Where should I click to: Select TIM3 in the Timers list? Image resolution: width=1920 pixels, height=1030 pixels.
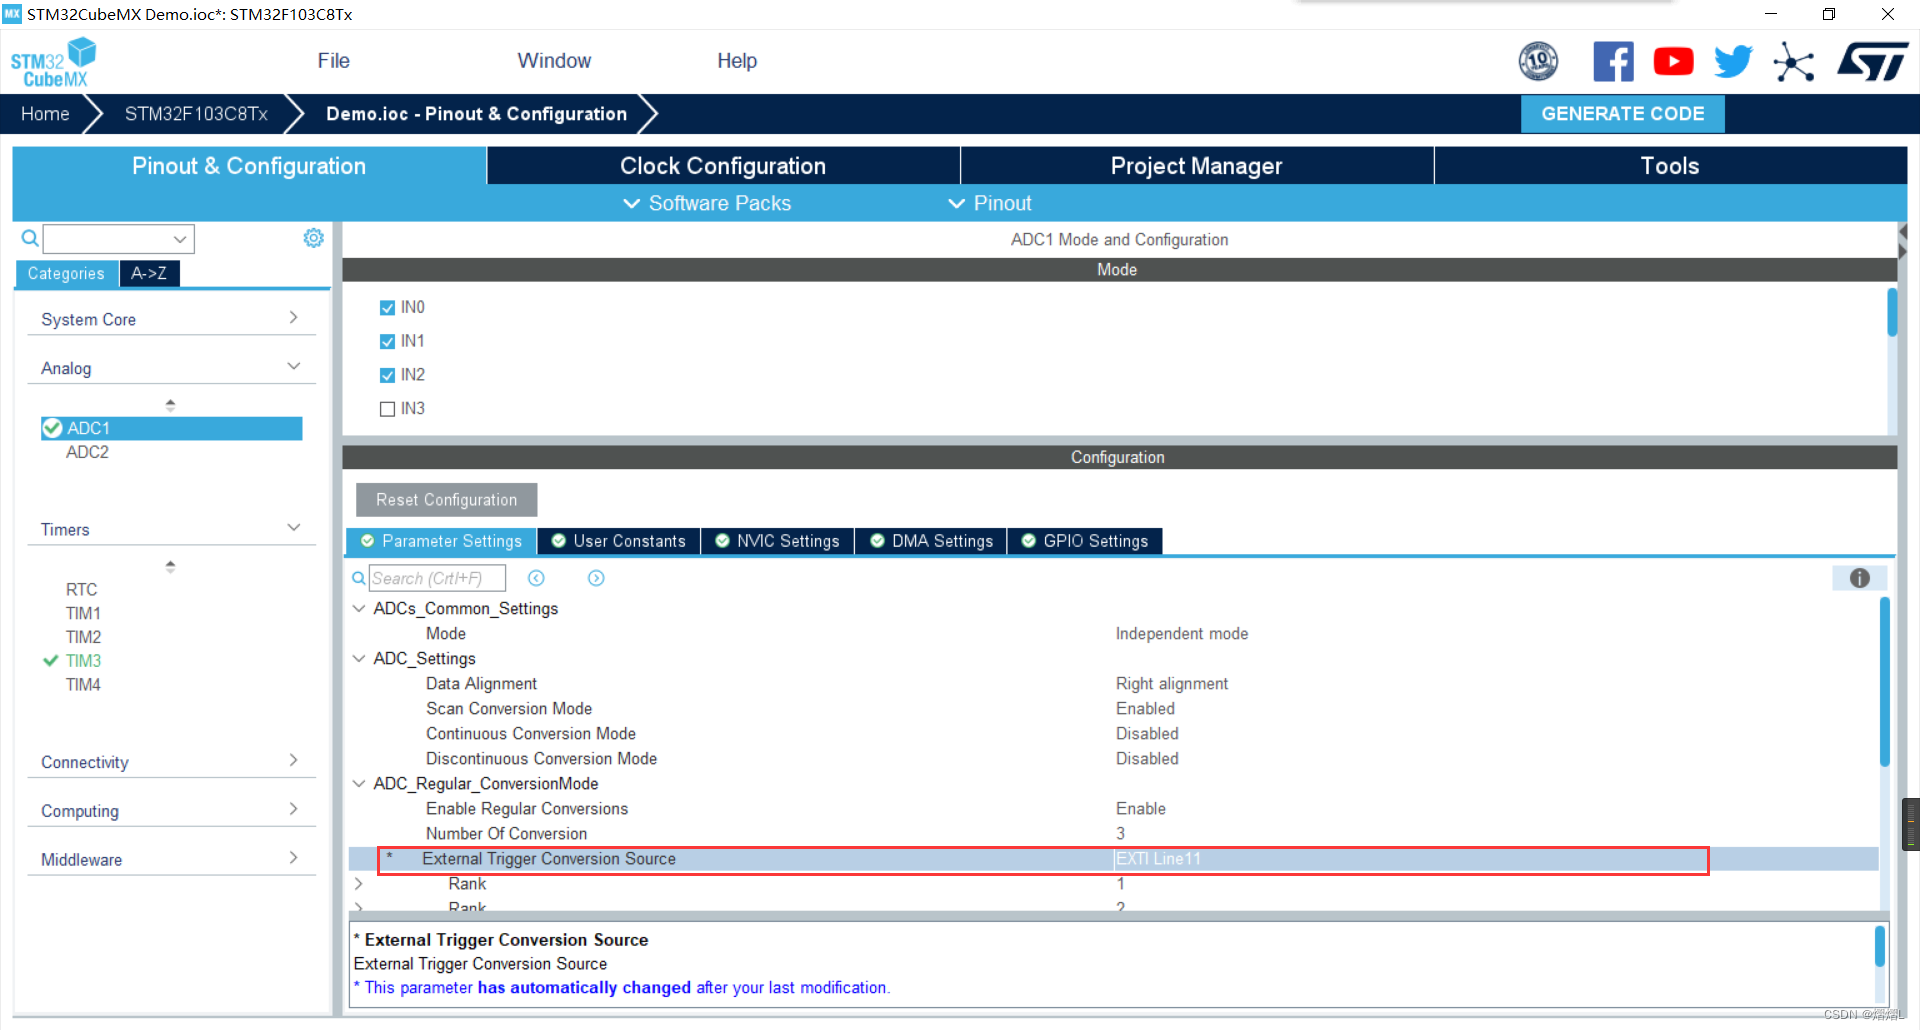(83, 661)
